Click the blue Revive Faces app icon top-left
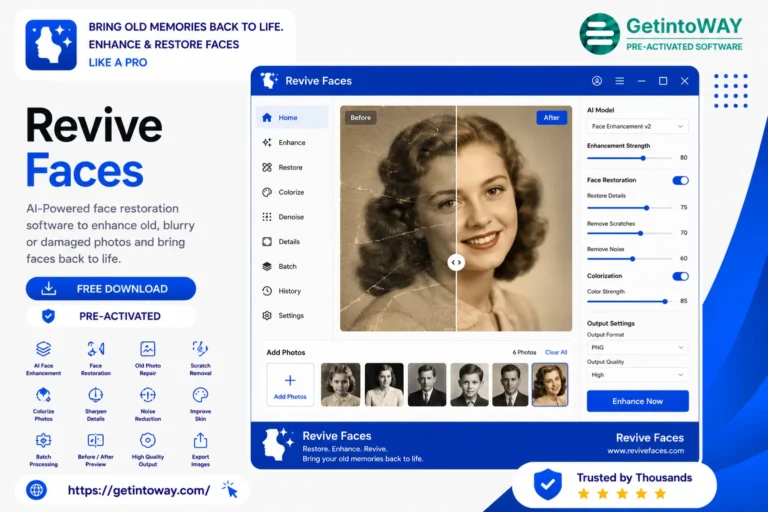This screenshot has height=512, width=768. pos(51,45)
